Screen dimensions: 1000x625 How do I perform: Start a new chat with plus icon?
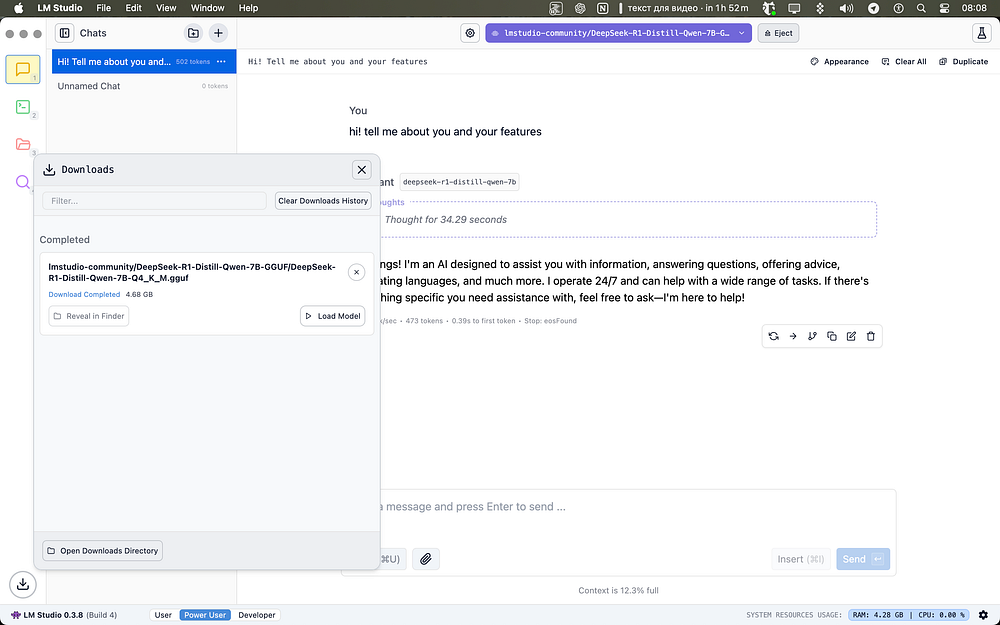[x=218, y=33]
